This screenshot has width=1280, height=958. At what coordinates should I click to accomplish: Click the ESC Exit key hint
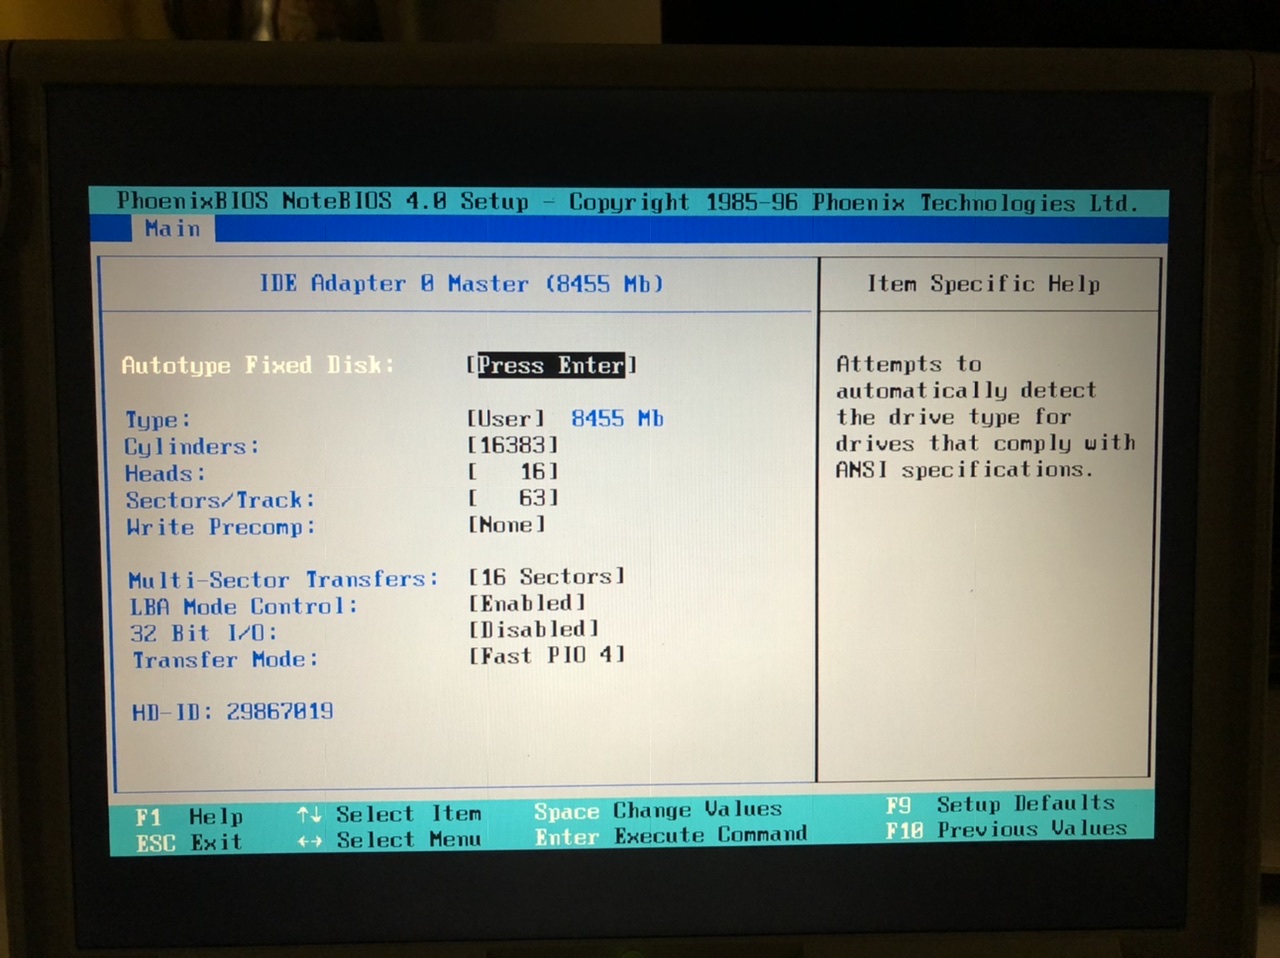tap(189, 843)
